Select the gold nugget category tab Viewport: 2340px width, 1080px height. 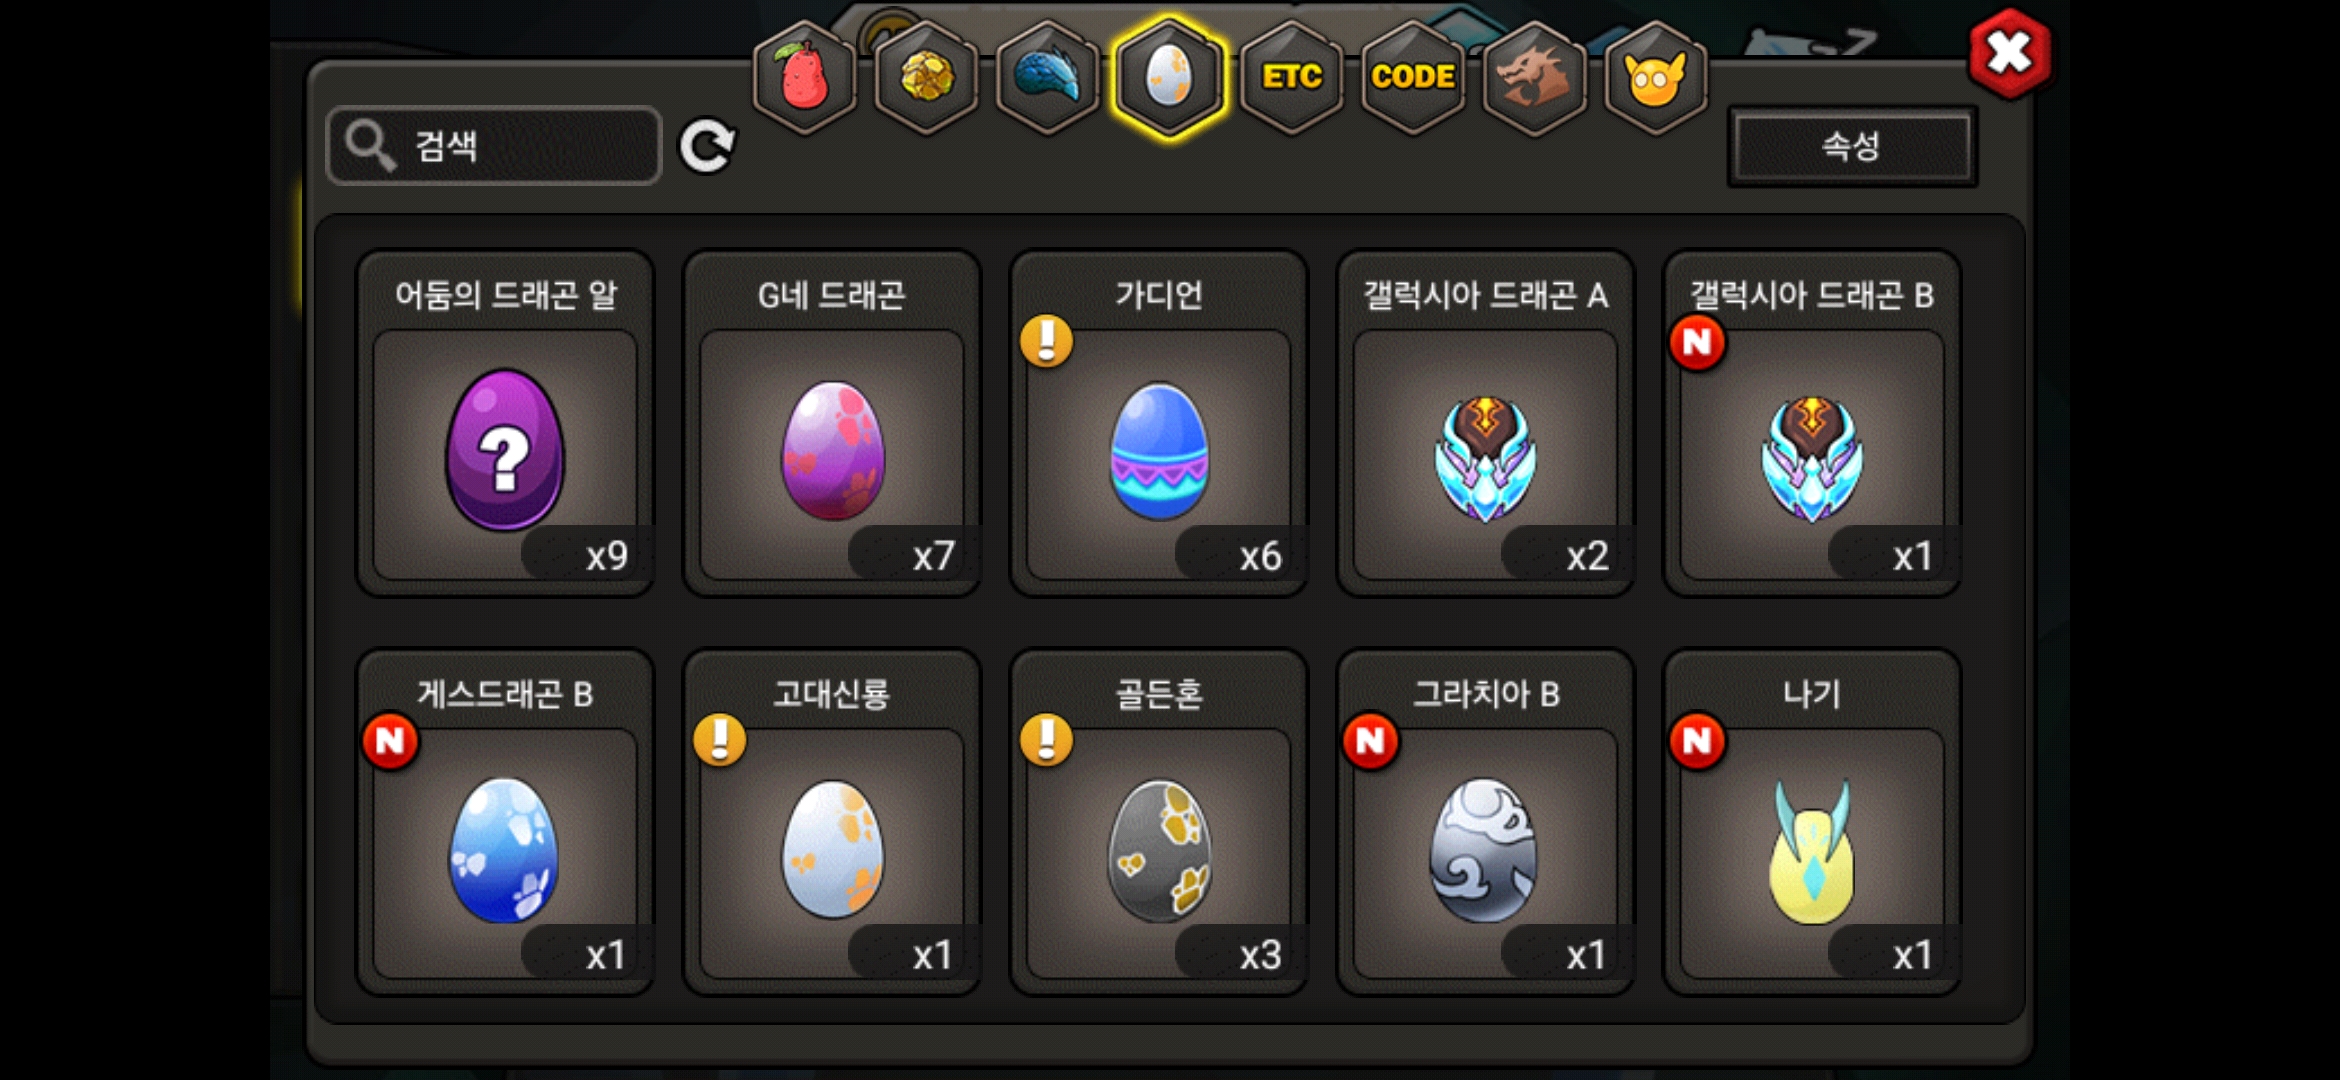(x=927, y=77)
